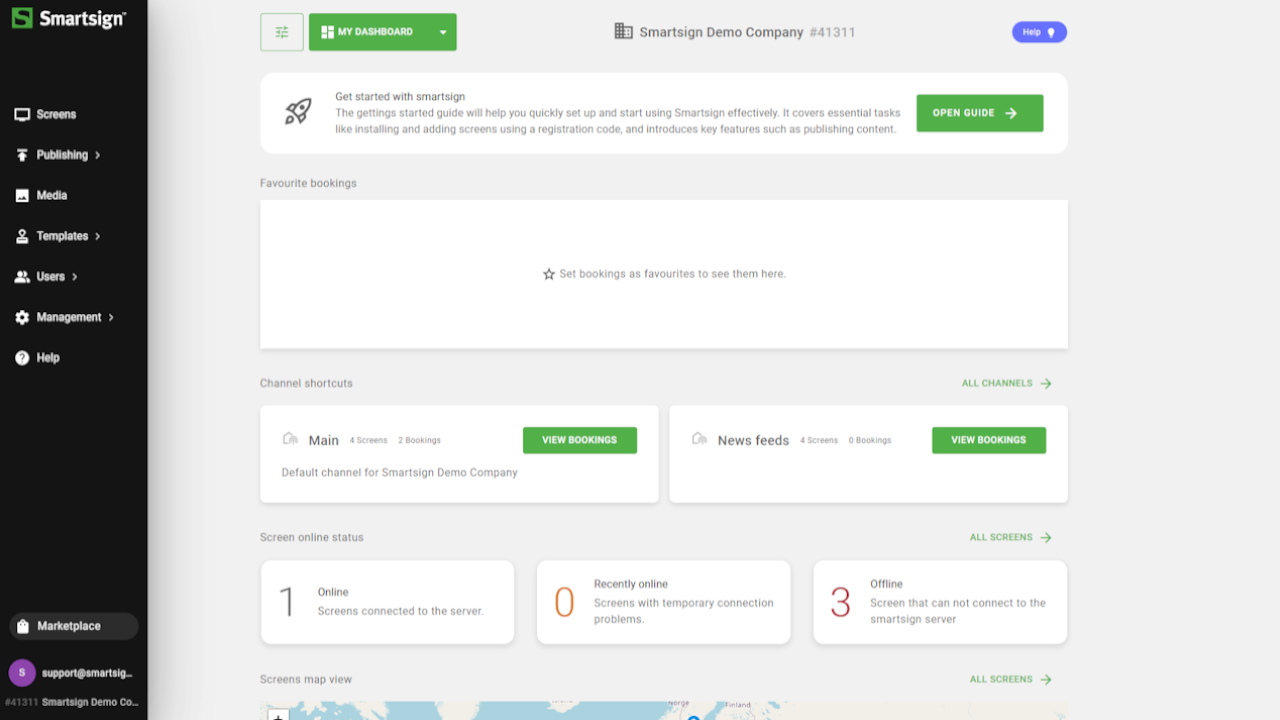This screenshot has height=720, width=1280.
Task: Click the News feeds channel name
Action: [753, 440]
